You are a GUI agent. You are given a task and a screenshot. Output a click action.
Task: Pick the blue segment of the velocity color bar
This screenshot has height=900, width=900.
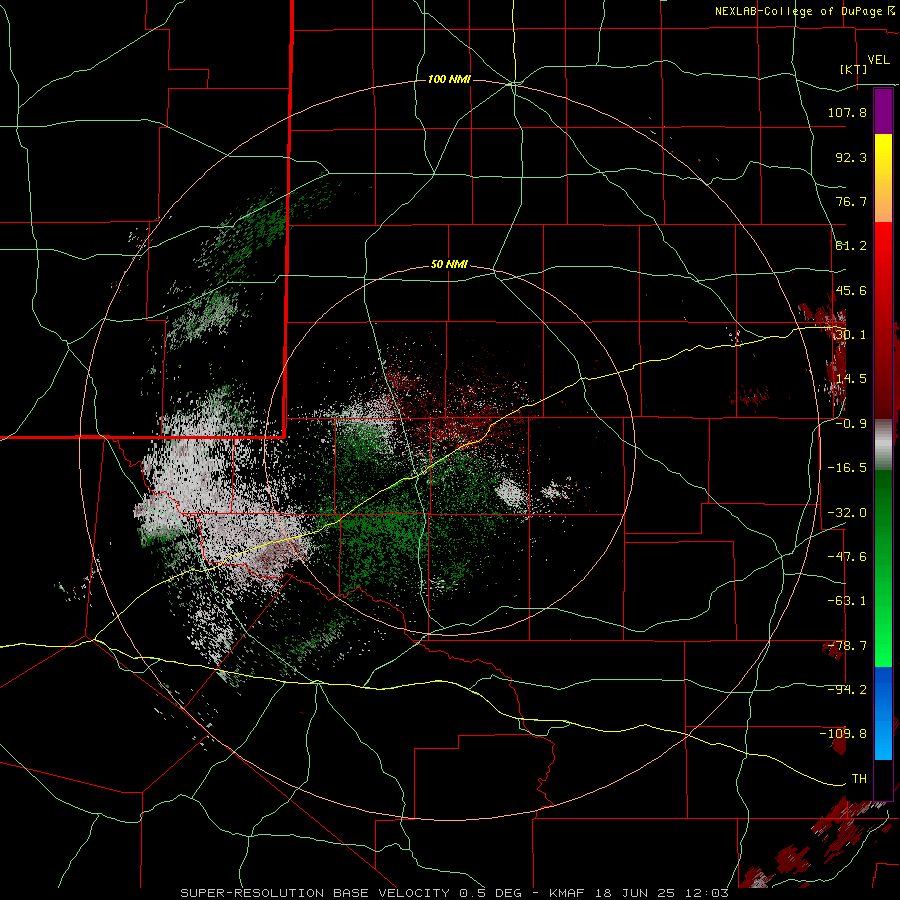click(883, 713)
